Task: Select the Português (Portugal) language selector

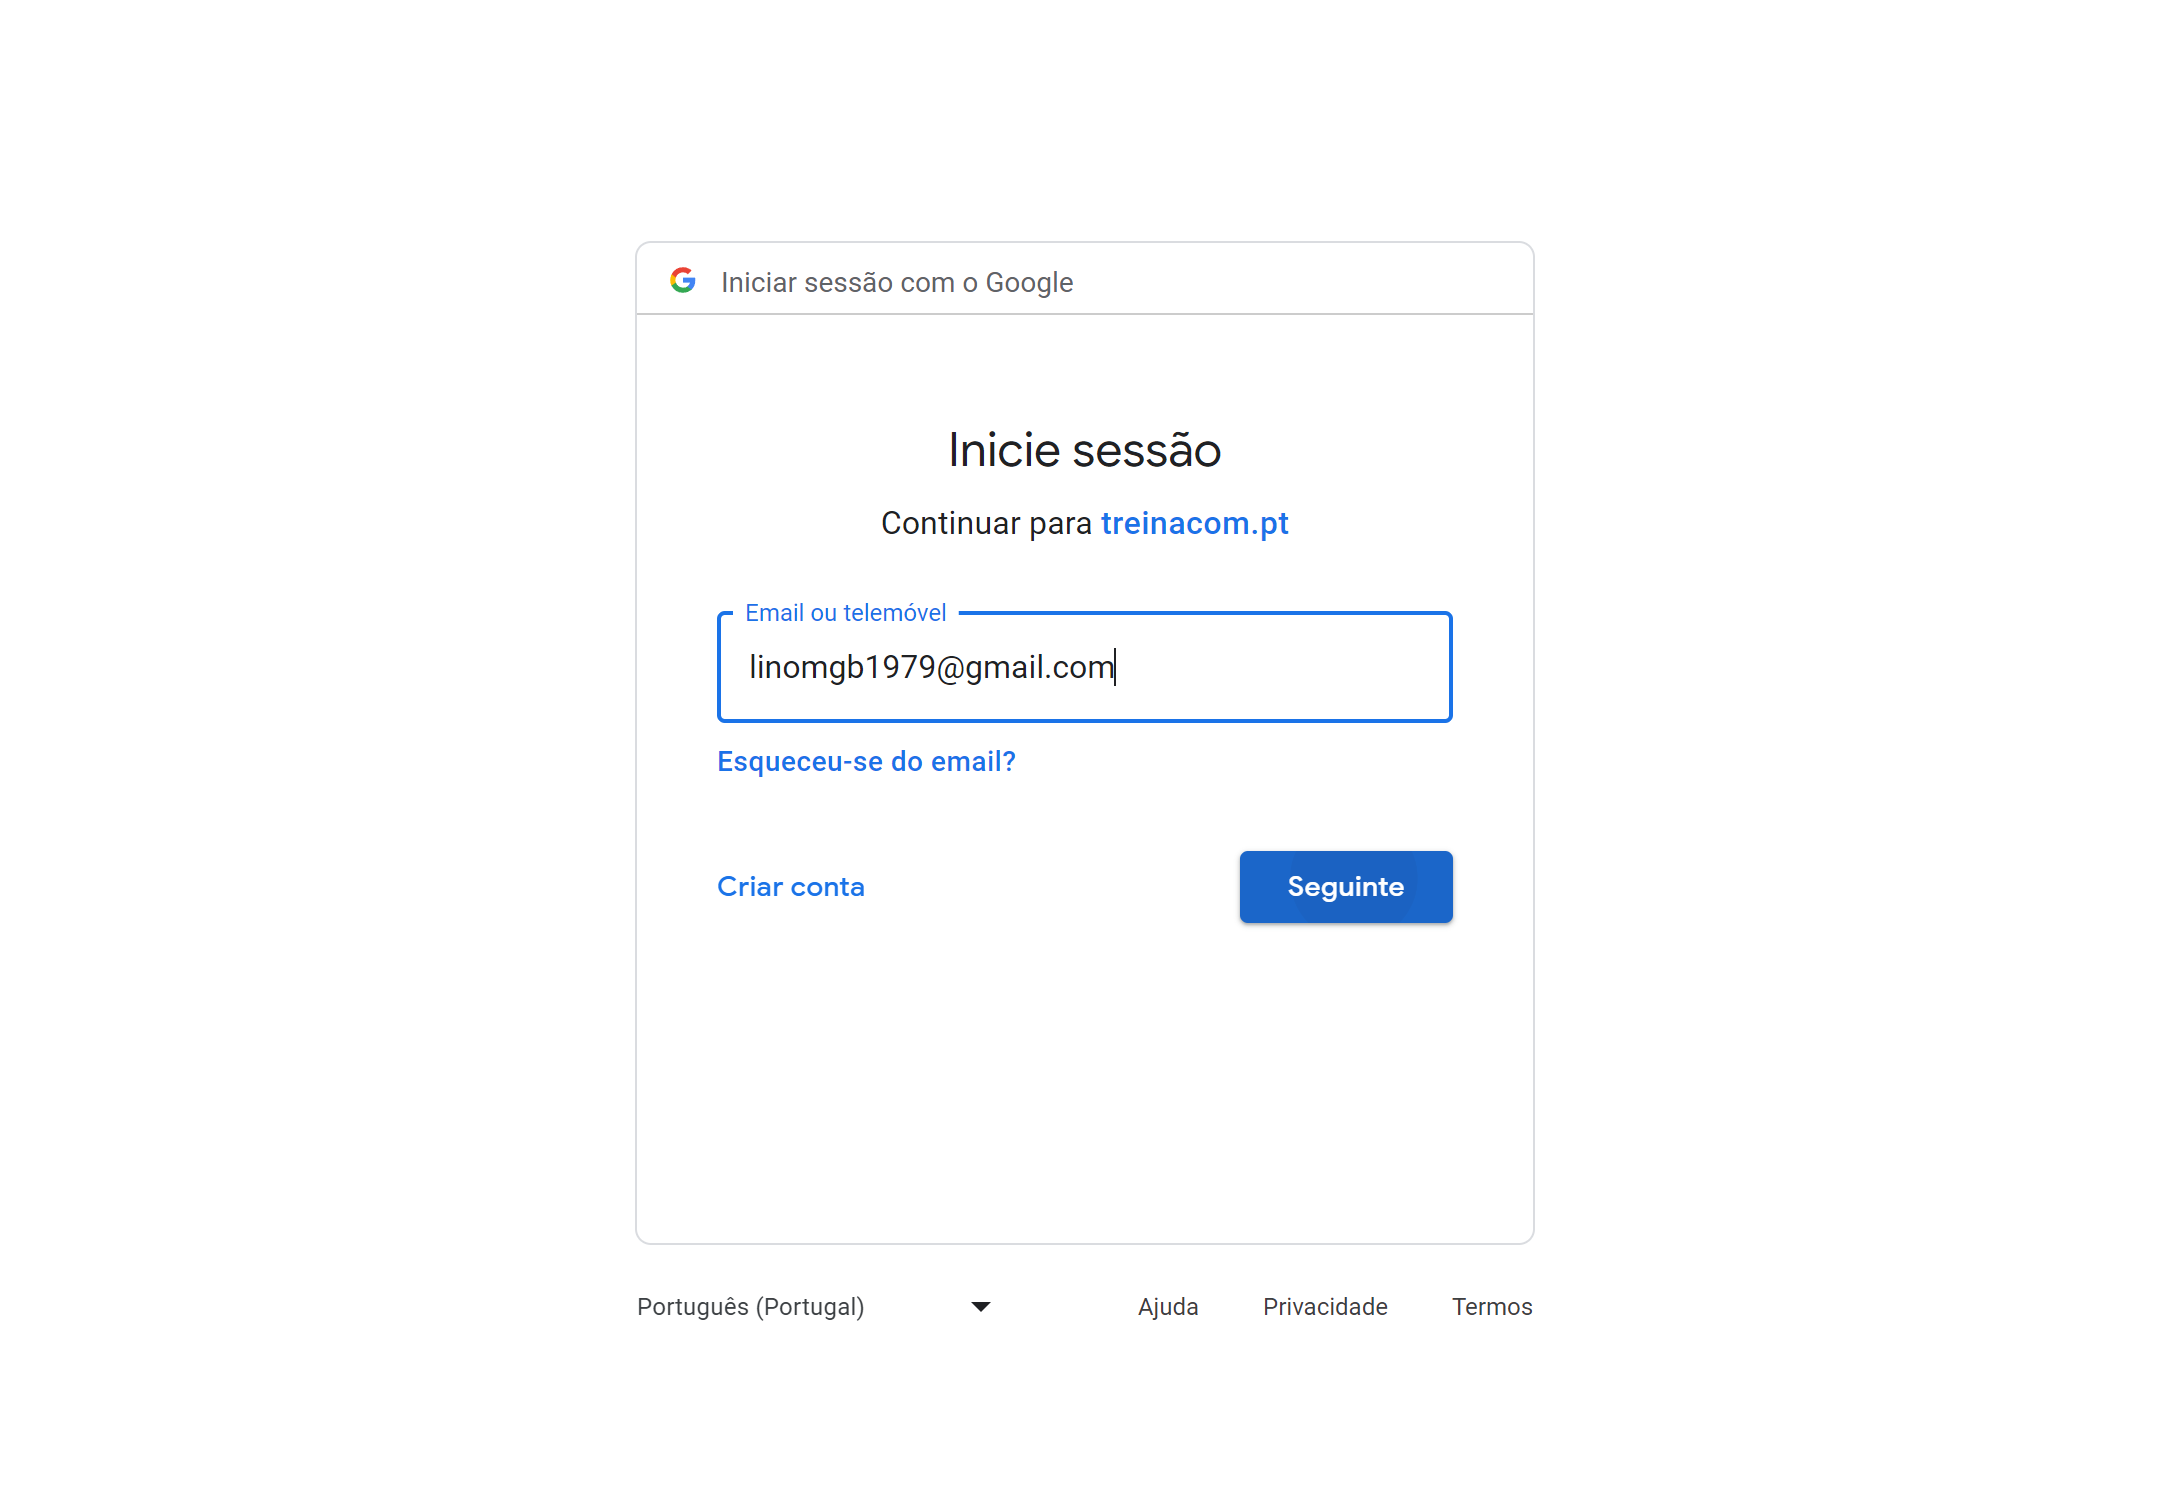Action: [815, 1307]
